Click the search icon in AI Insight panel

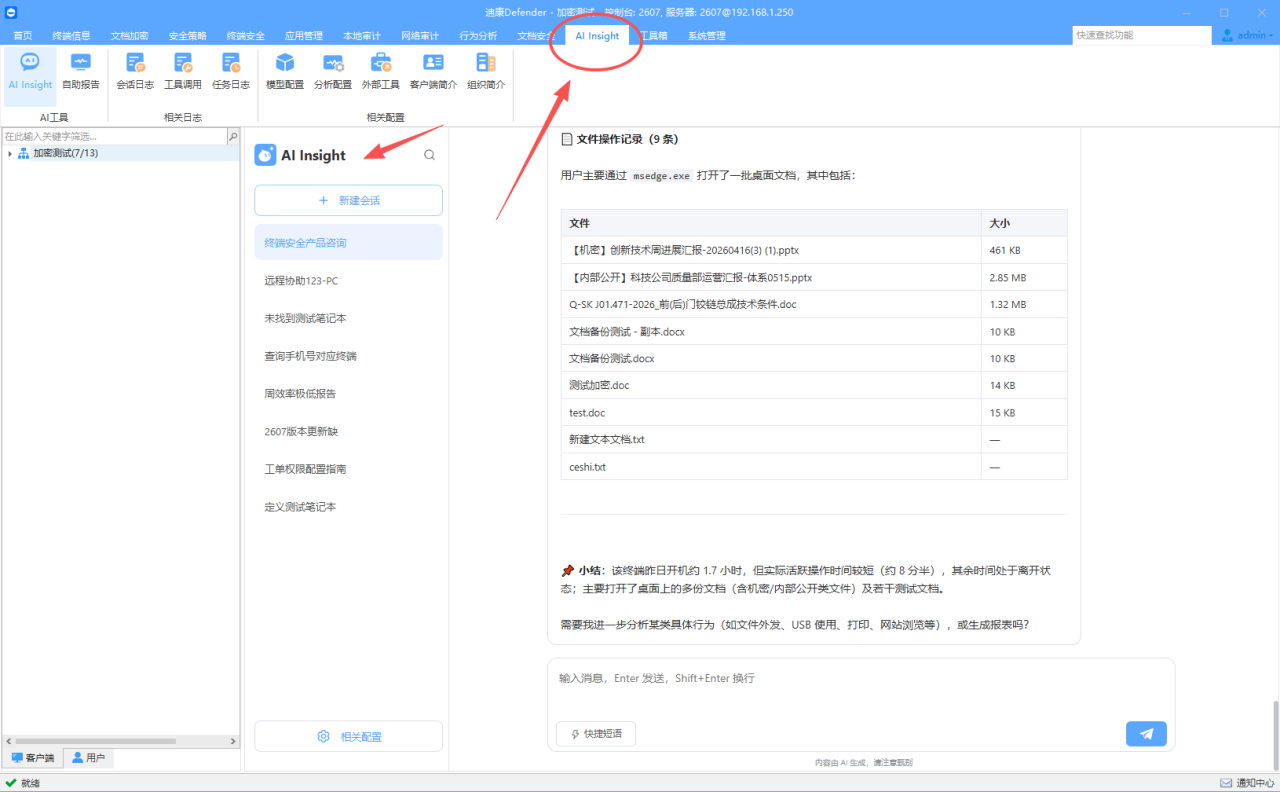click(x=430, y=155)
